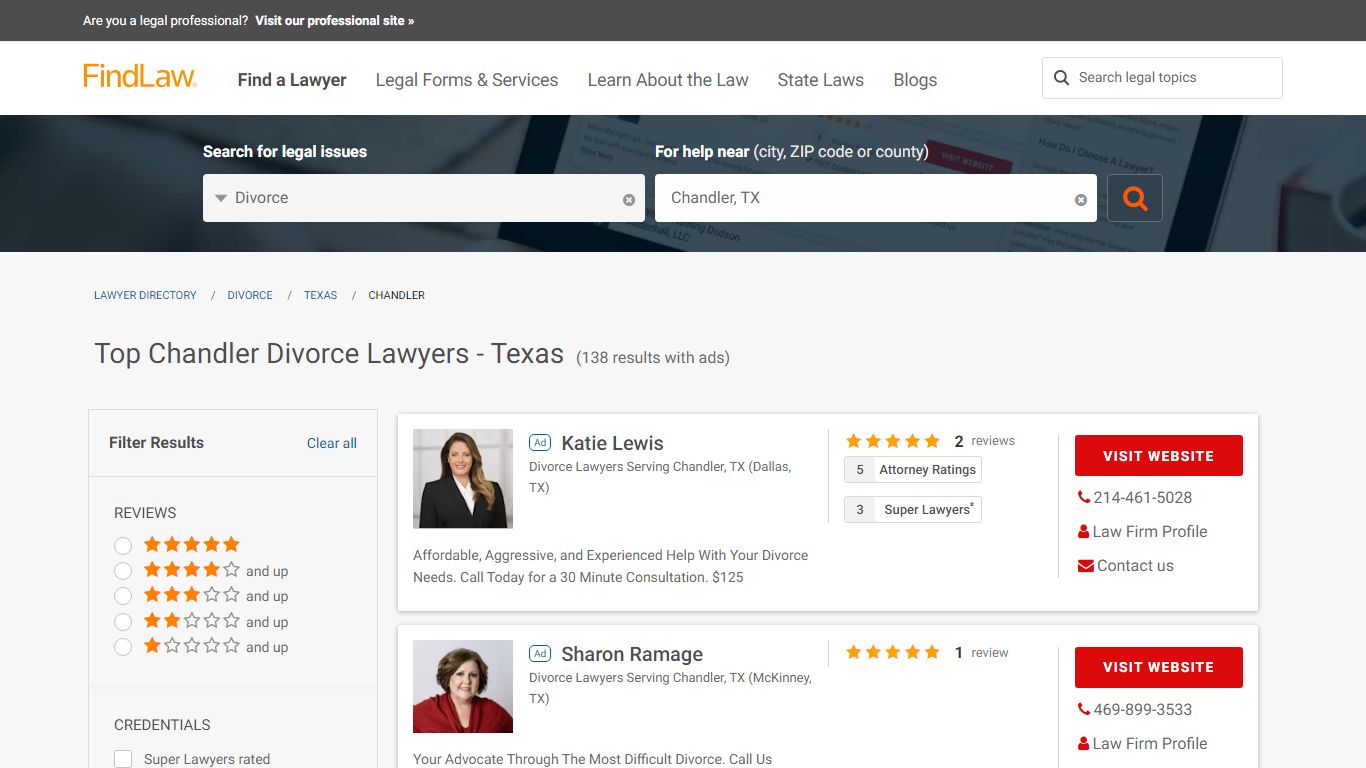Click Katie Lewis profile photo
This screenshot has height=768, width=1366.
click(463, 479)
